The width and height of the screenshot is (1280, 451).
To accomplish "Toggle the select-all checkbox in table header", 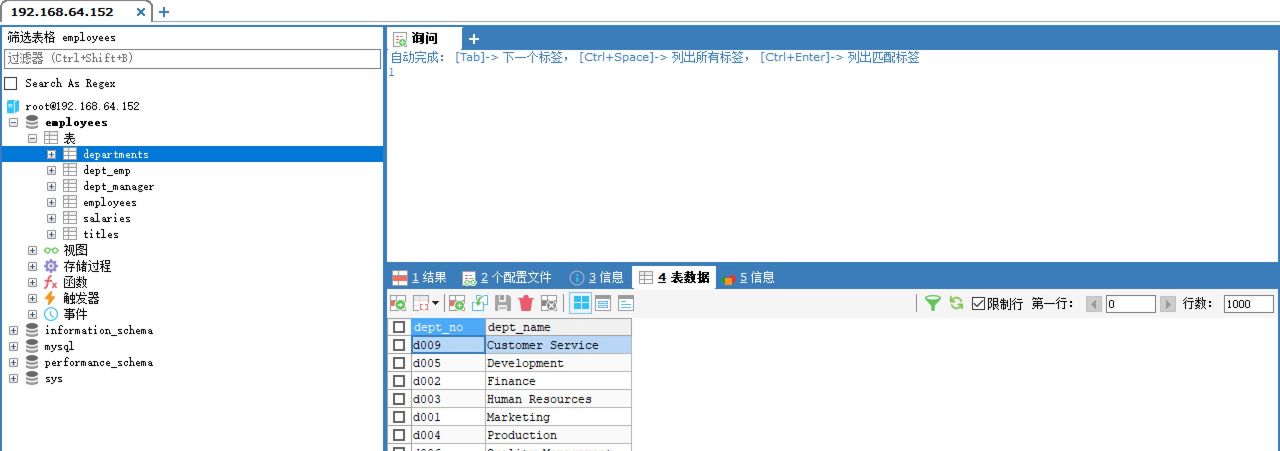I will pos(399,327).
